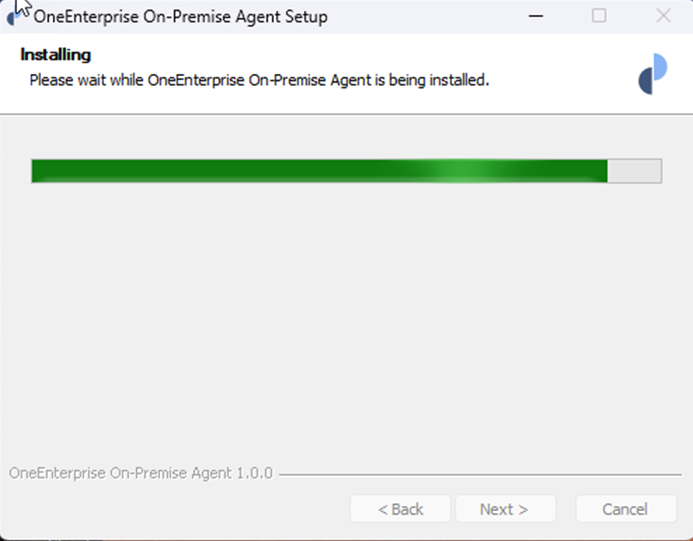Click the bold "Installing" heading
This screenshot has width=693, height=541.
(56, 55)
